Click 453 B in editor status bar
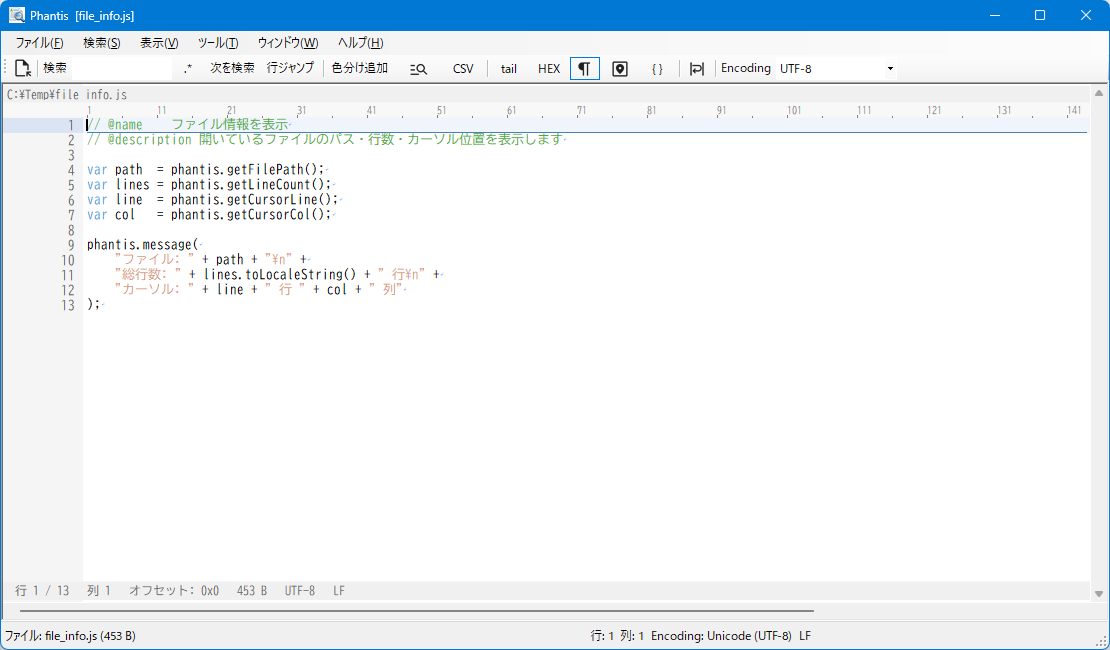This screenshot has width=1110, height=650. (x=252, y=591)
